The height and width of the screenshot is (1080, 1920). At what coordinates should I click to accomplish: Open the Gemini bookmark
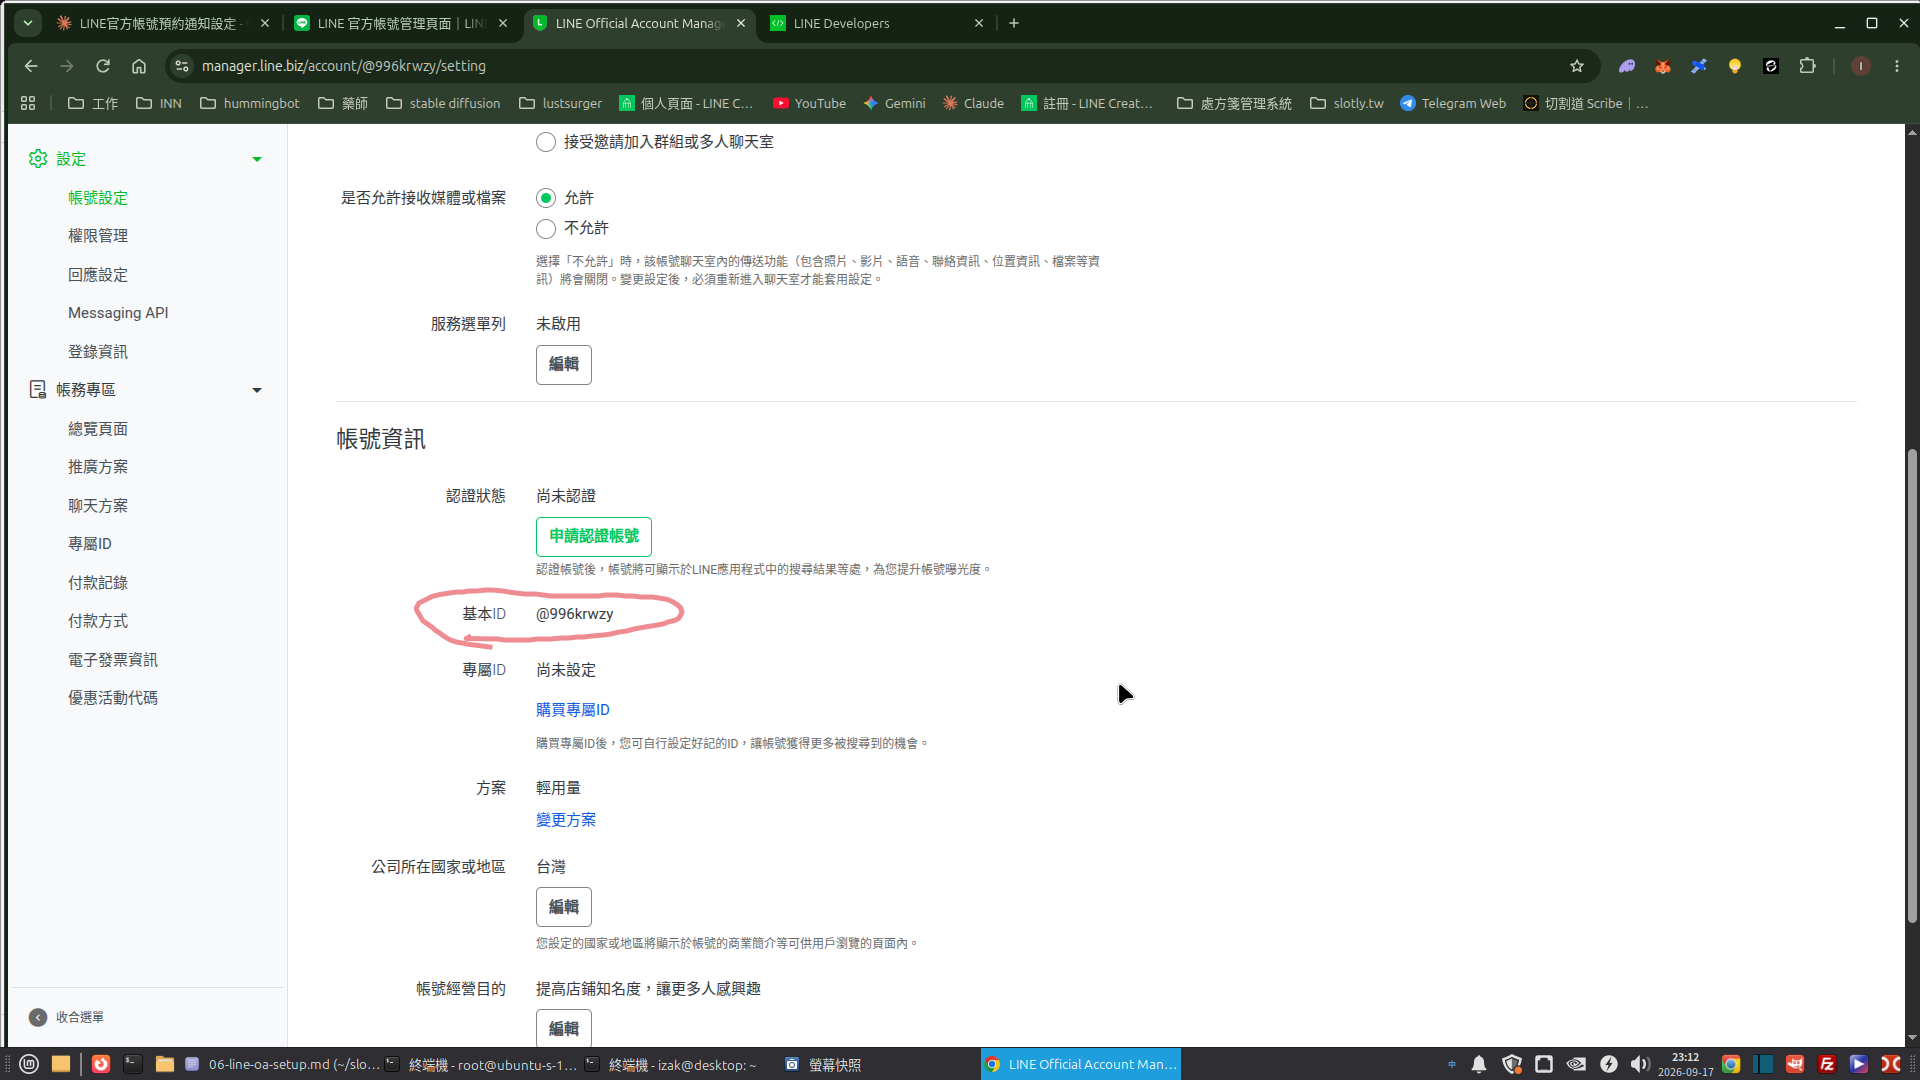[x=894, y=103]
